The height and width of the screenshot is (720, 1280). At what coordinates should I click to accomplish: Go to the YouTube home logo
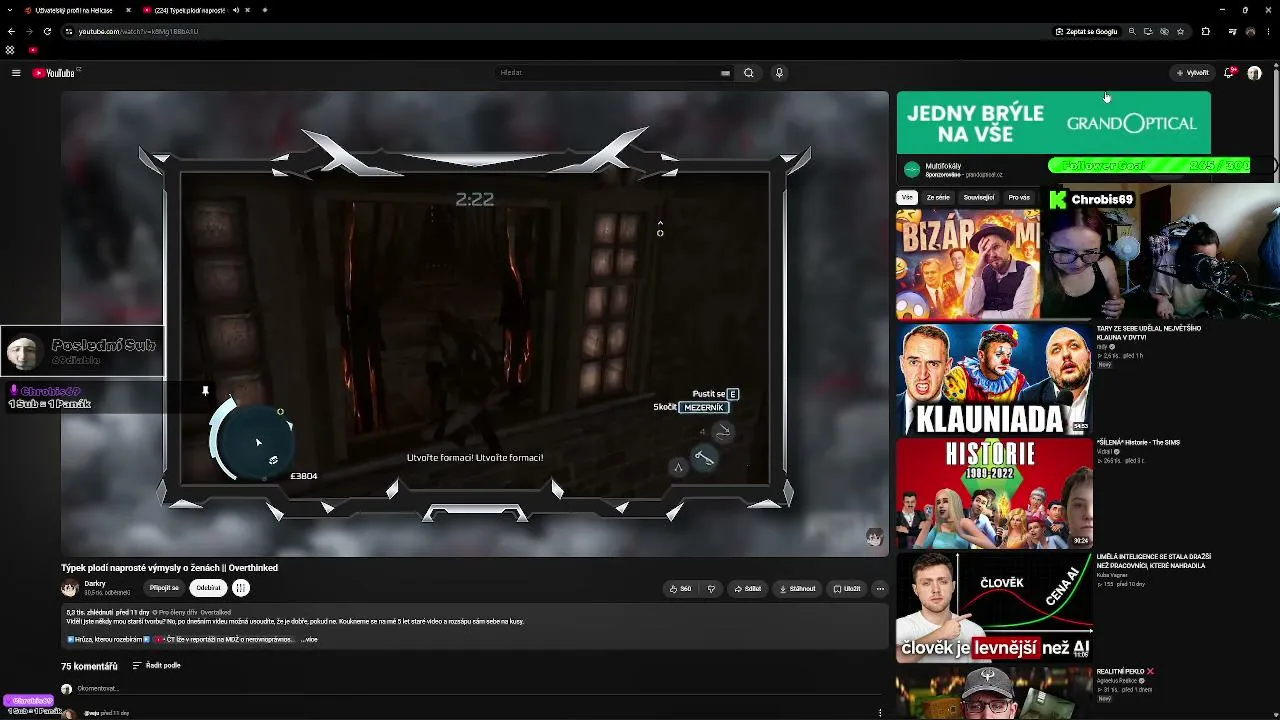coord(55,73)
